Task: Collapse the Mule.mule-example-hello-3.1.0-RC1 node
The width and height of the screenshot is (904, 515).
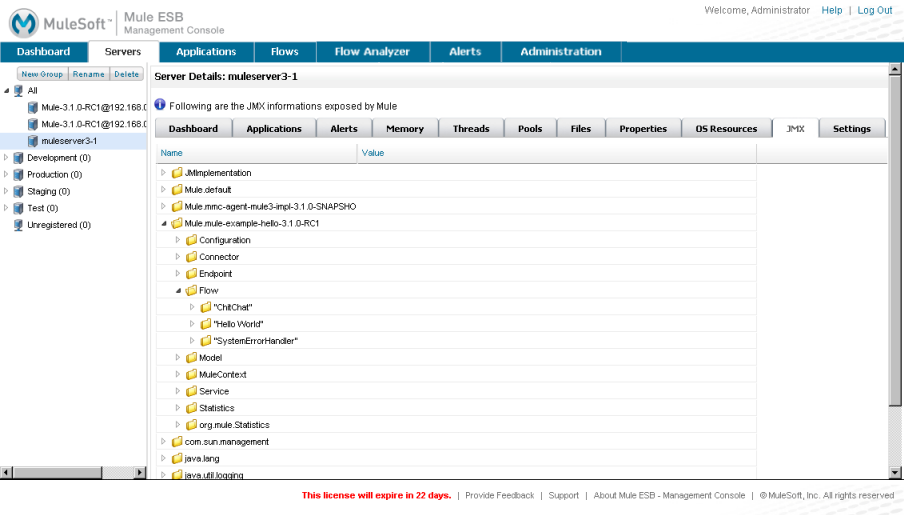Action: 164,223
